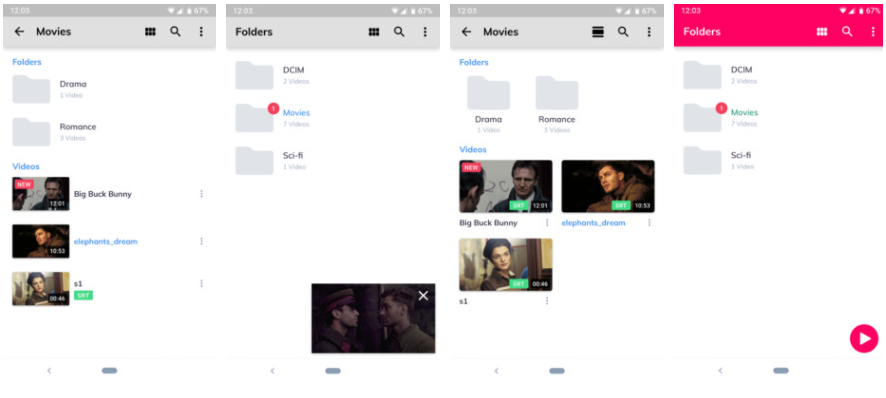Play elephants_dream thumbnail in grid view
Image resolution: width=886 pixels, height=398 pixels.
pos(608,186)
